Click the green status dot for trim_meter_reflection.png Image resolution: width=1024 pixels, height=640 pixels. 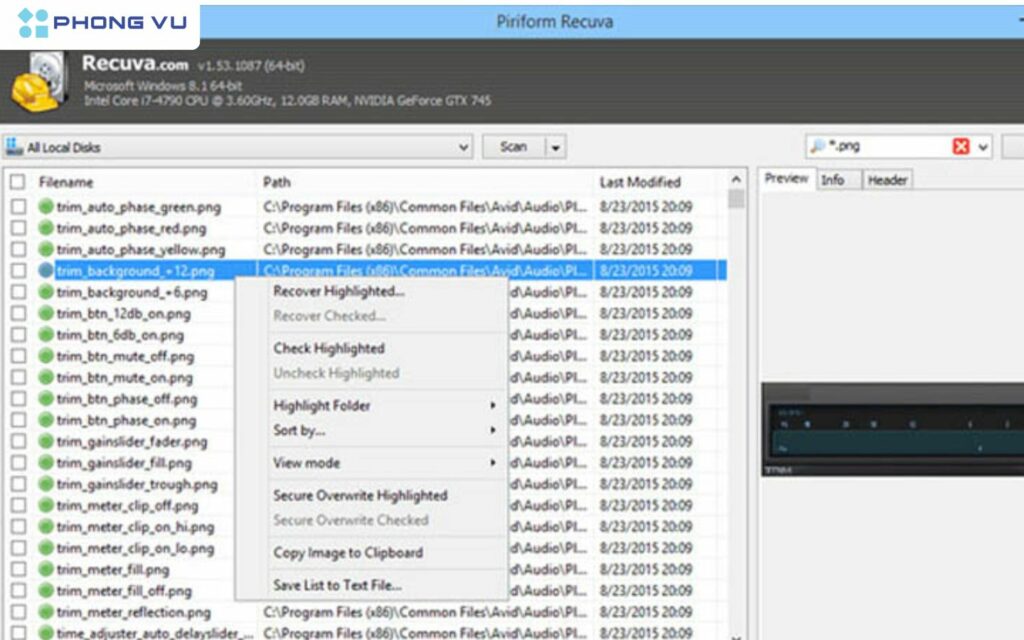pos(48,612)
